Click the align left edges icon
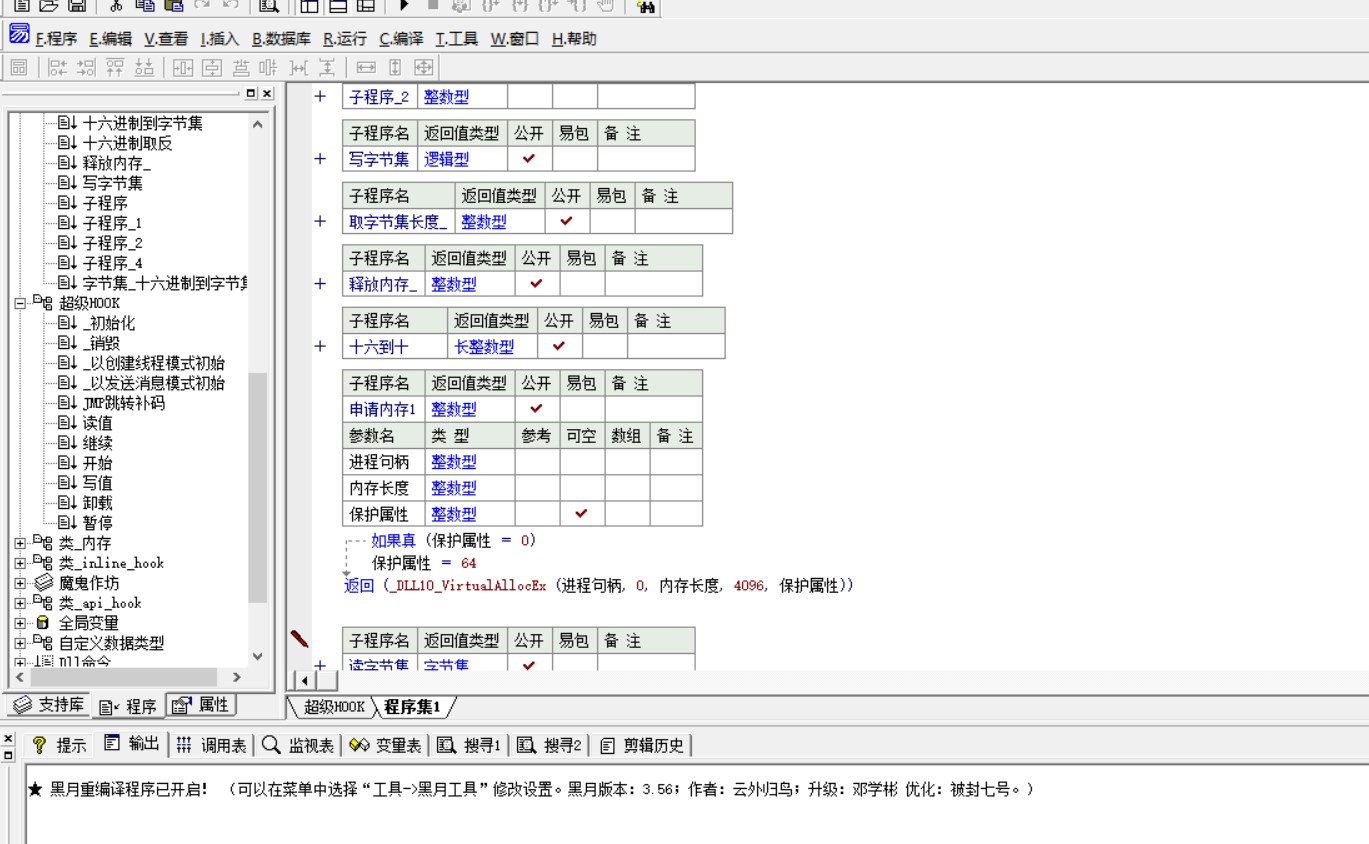 coord(58,67)
